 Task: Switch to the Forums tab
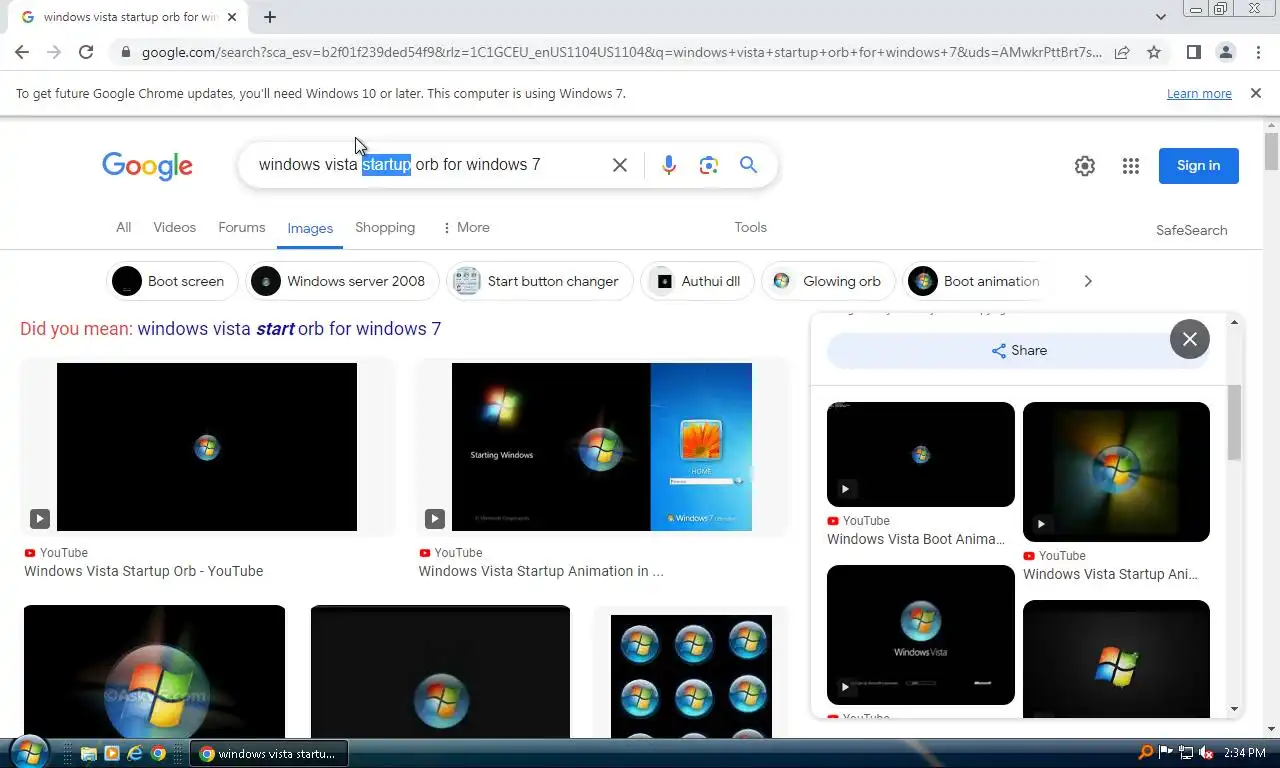(242, 227)
